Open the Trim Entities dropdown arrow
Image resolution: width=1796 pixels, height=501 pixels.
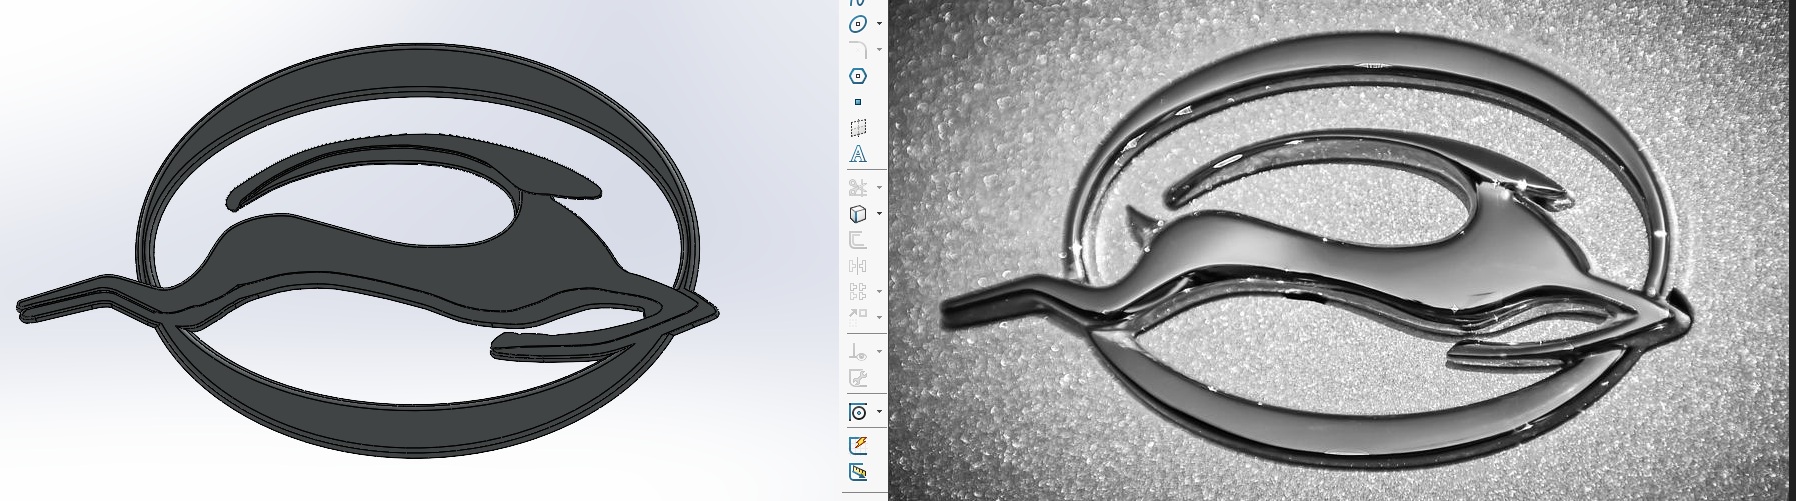point(879,187)
